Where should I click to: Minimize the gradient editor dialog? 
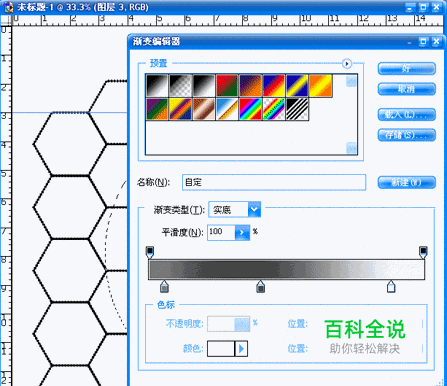(x=410, y=42)
